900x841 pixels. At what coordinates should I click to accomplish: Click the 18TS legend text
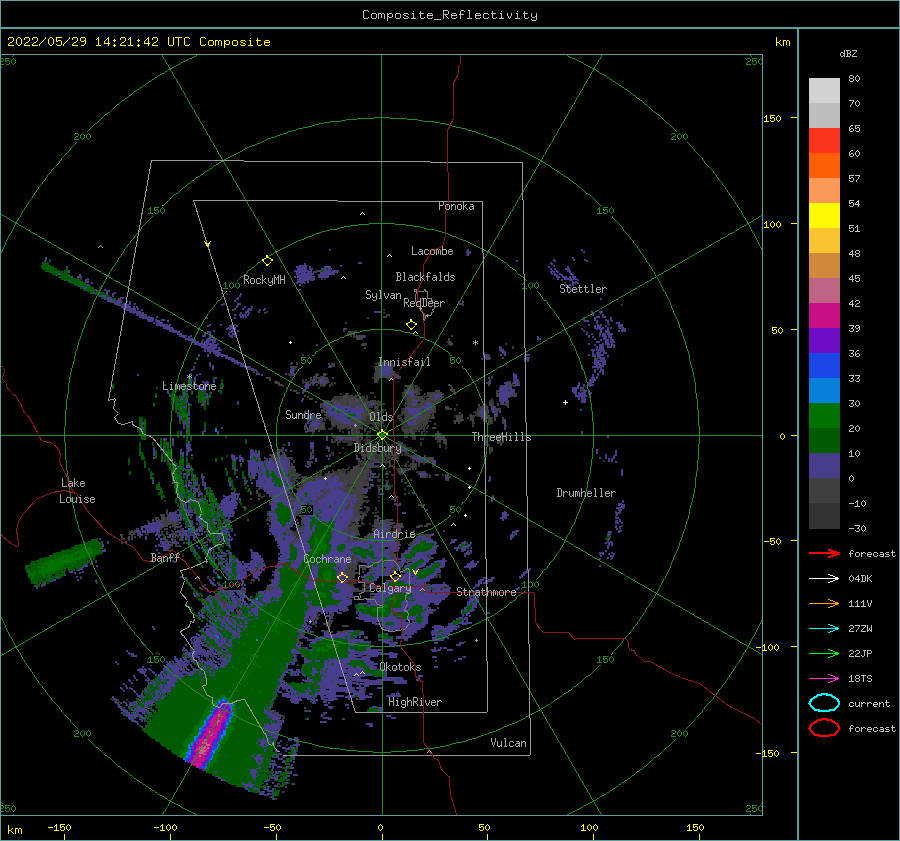pos(860,679)
